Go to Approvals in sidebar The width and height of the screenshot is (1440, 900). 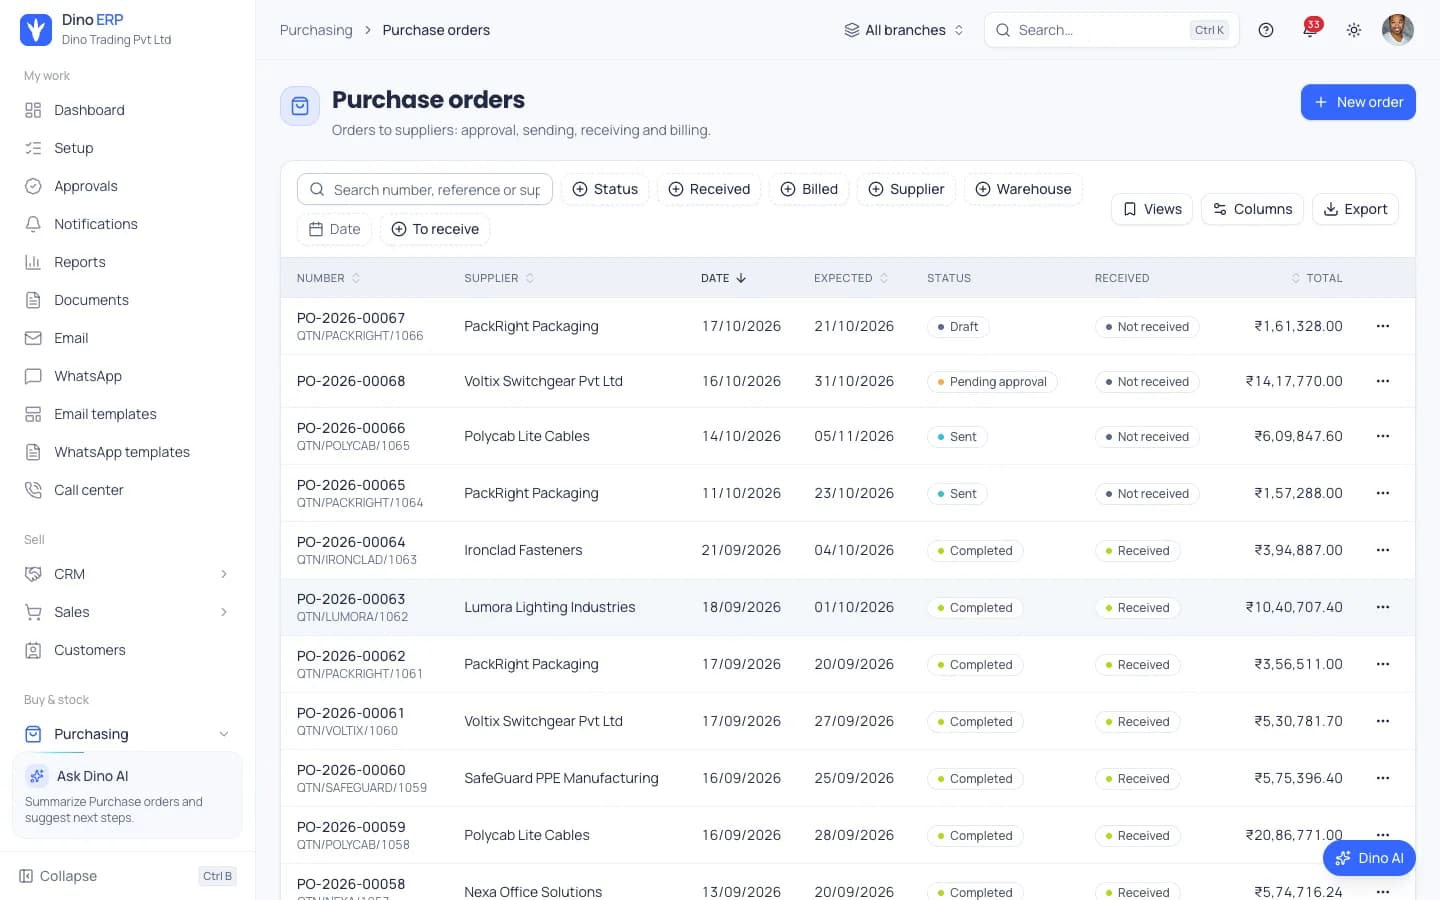click(127, 186)
